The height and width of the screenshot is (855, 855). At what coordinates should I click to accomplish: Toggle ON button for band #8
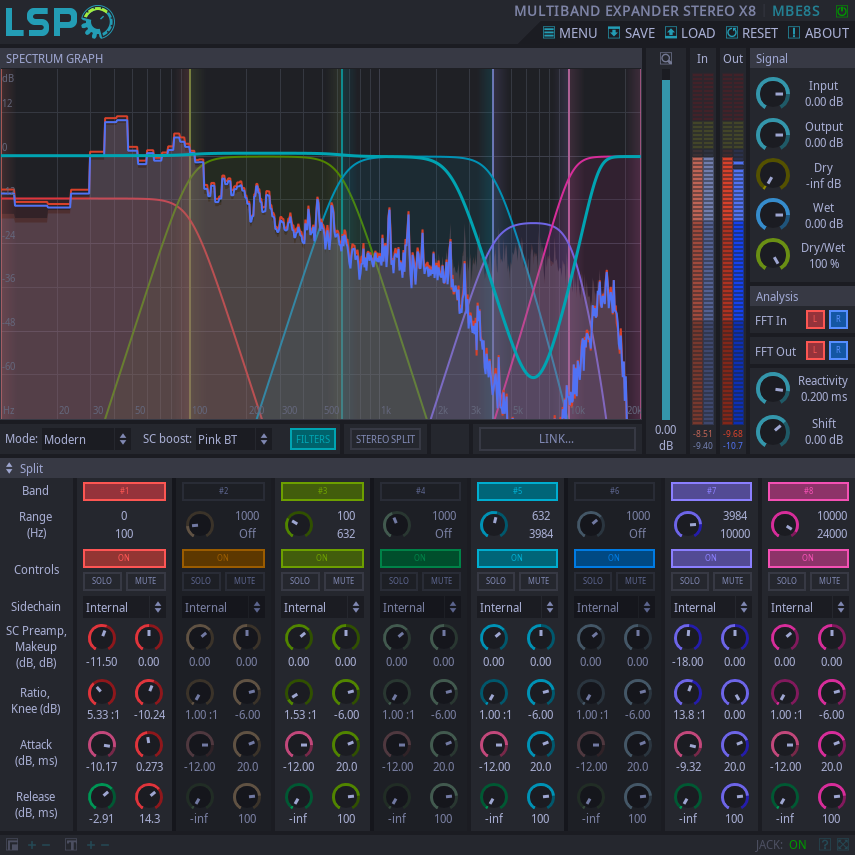[808, 558]
